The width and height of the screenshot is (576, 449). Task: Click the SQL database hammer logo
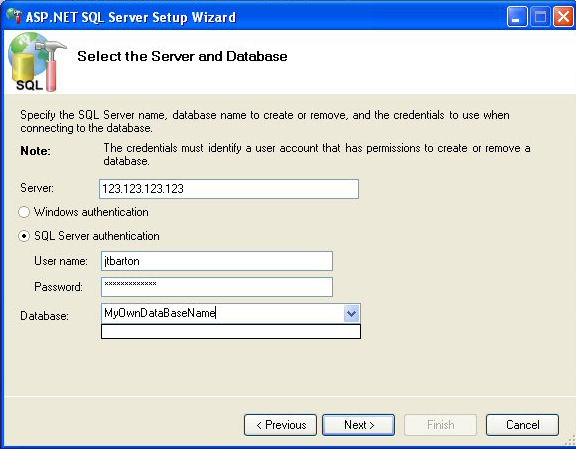pos(37,62)
